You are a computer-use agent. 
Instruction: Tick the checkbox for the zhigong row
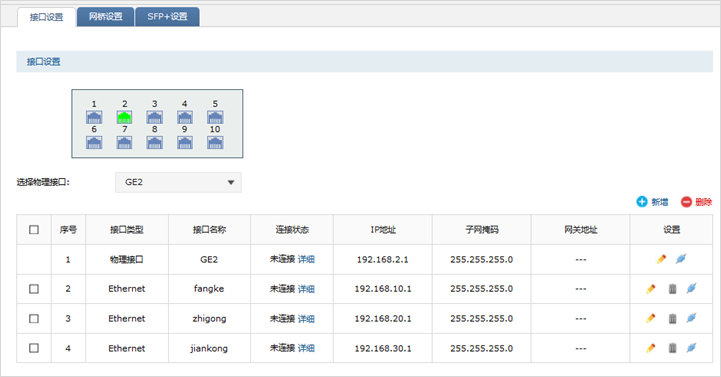[x=34, y=318]
